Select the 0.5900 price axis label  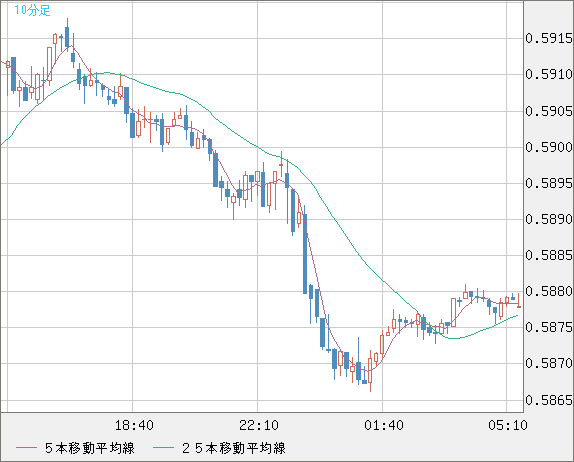point(549,147)
